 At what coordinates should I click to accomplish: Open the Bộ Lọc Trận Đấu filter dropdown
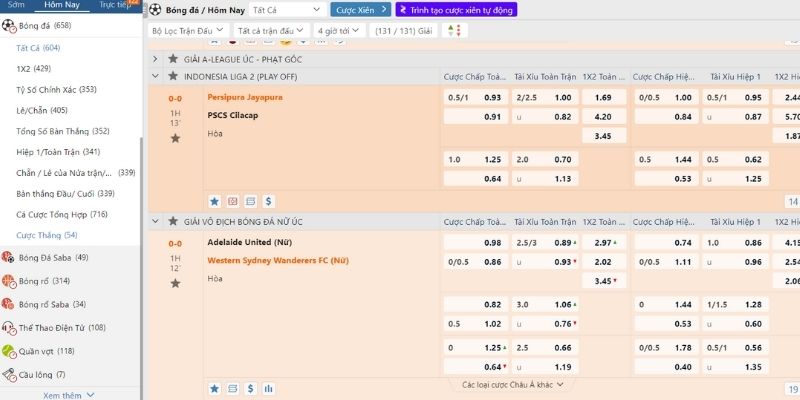[x=188, y=31]
